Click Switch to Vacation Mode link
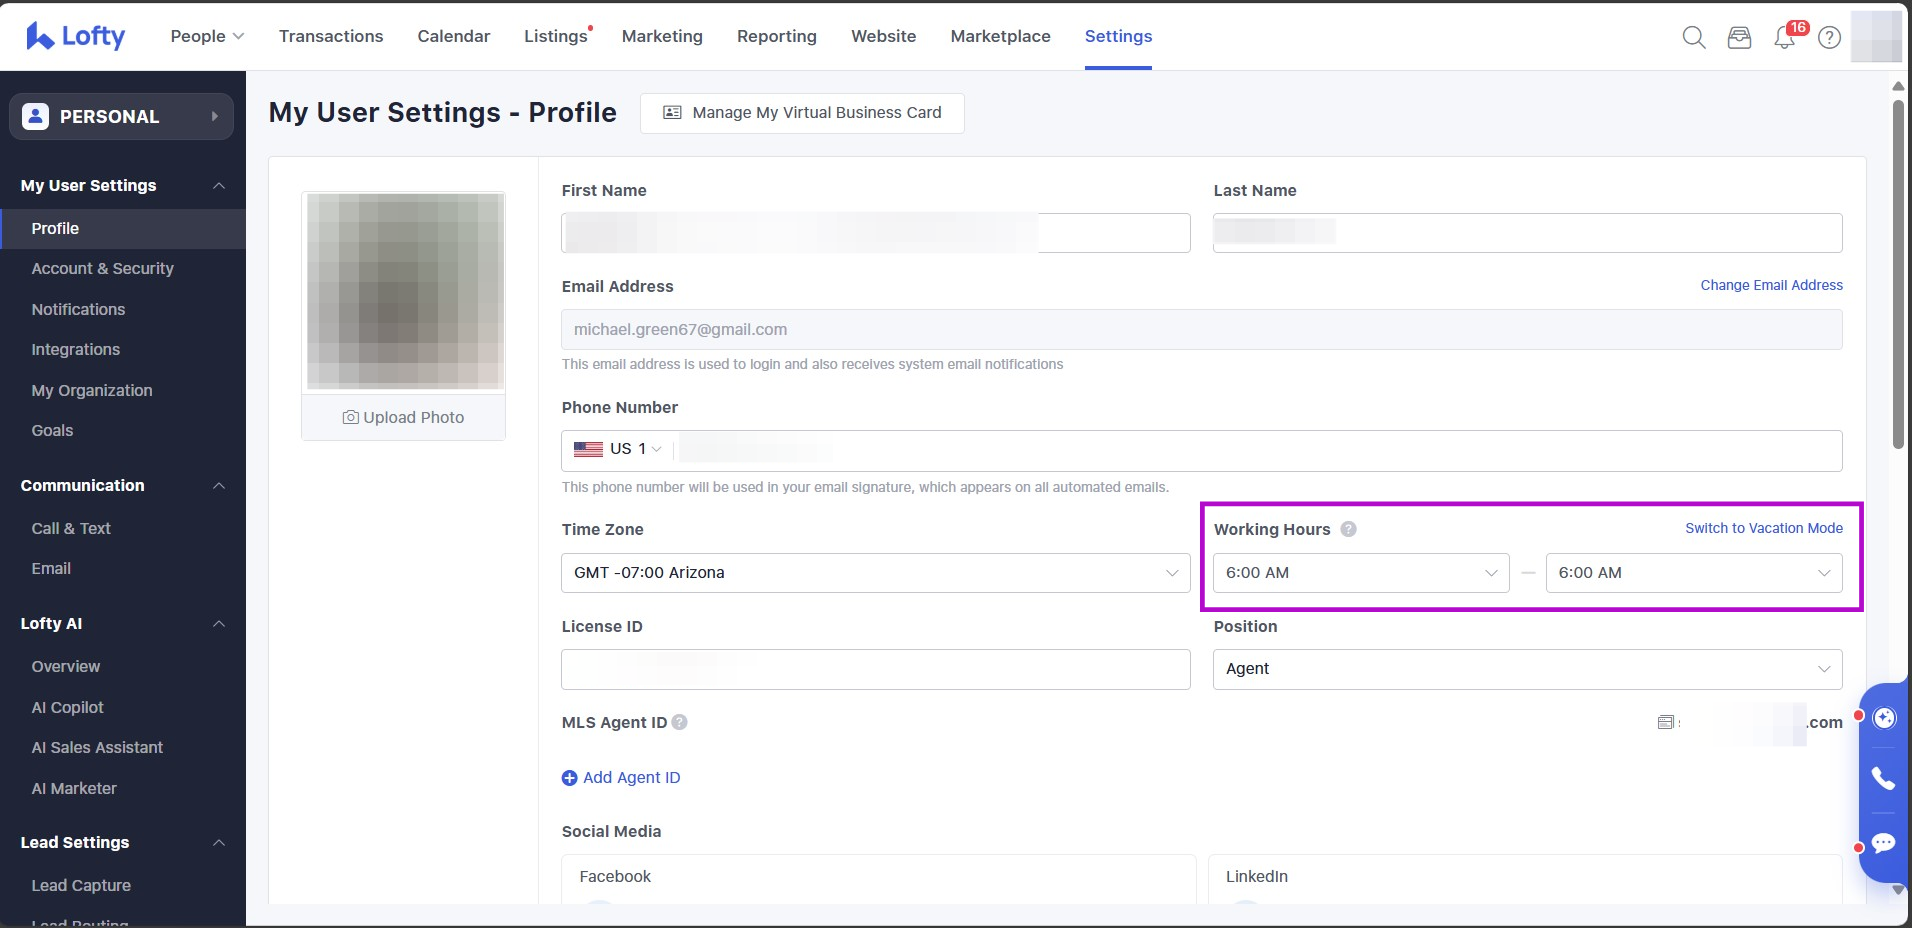Screen dimensions: 1912x928 (1763, 528)
